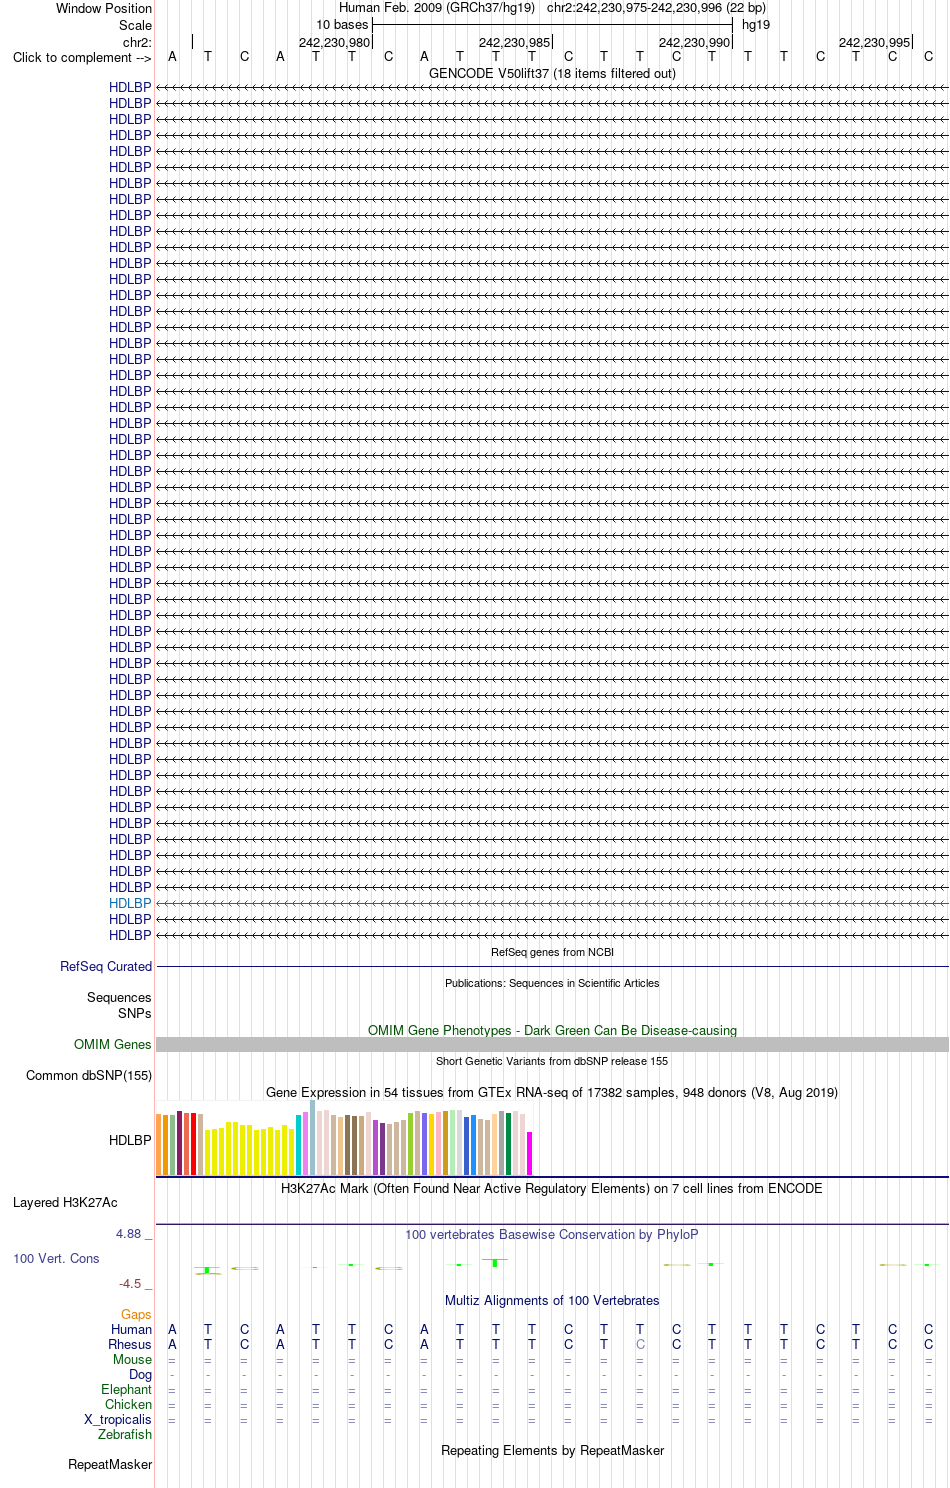The width and height of the screenshot is (950, 1488).
Task: Open Multiz Alignments of 100 Vertebrates title
Action: [x=552, y=1300]
